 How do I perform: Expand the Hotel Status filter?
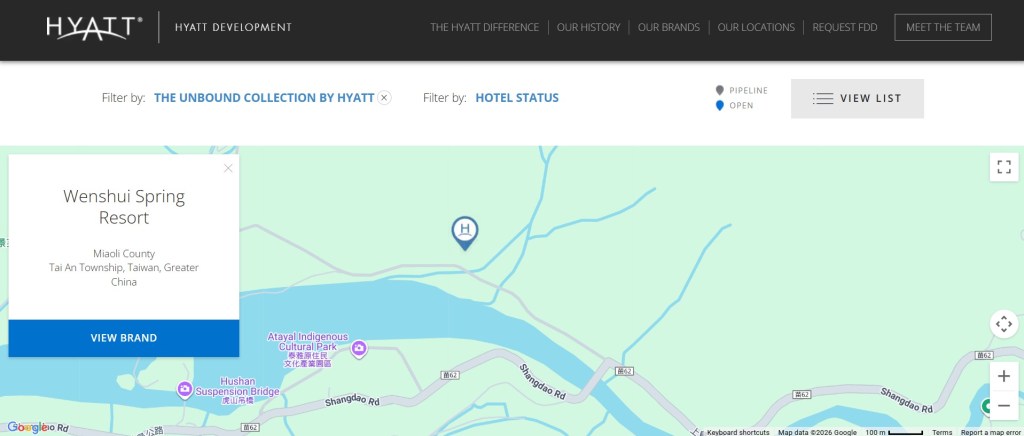(517, 98)
